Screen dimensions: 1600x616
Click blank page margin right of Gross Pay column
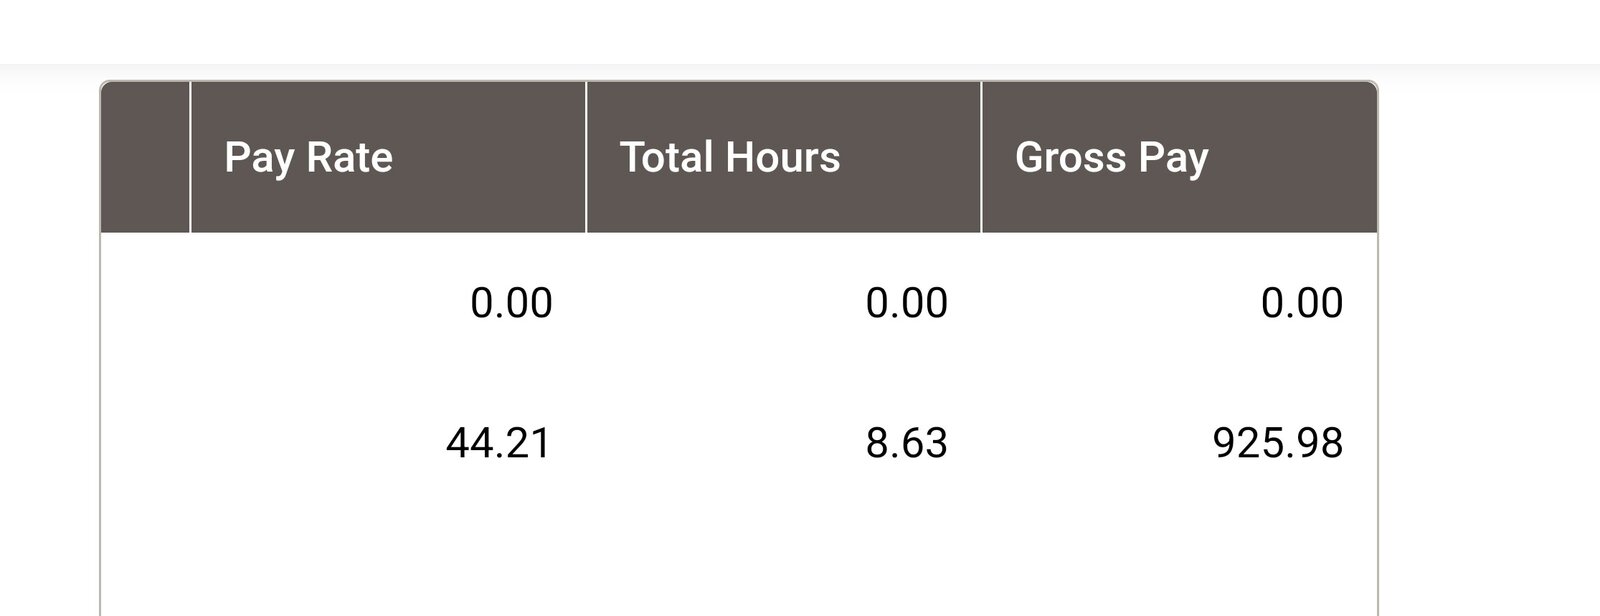coord(1489,340)
